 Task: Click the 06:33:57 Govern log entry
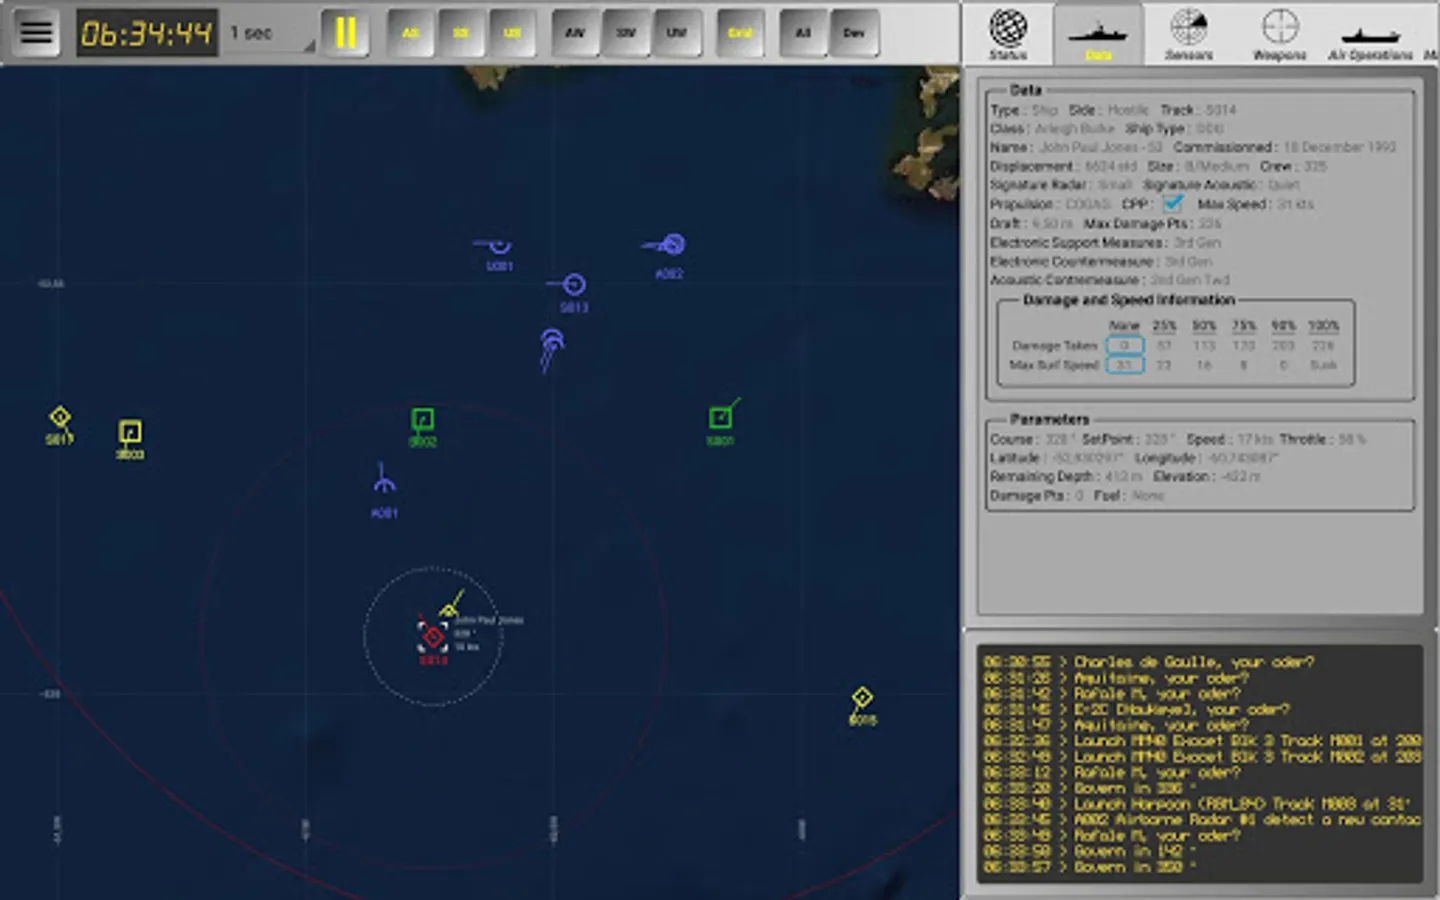pyautogui.click(x=1090, y=867)
